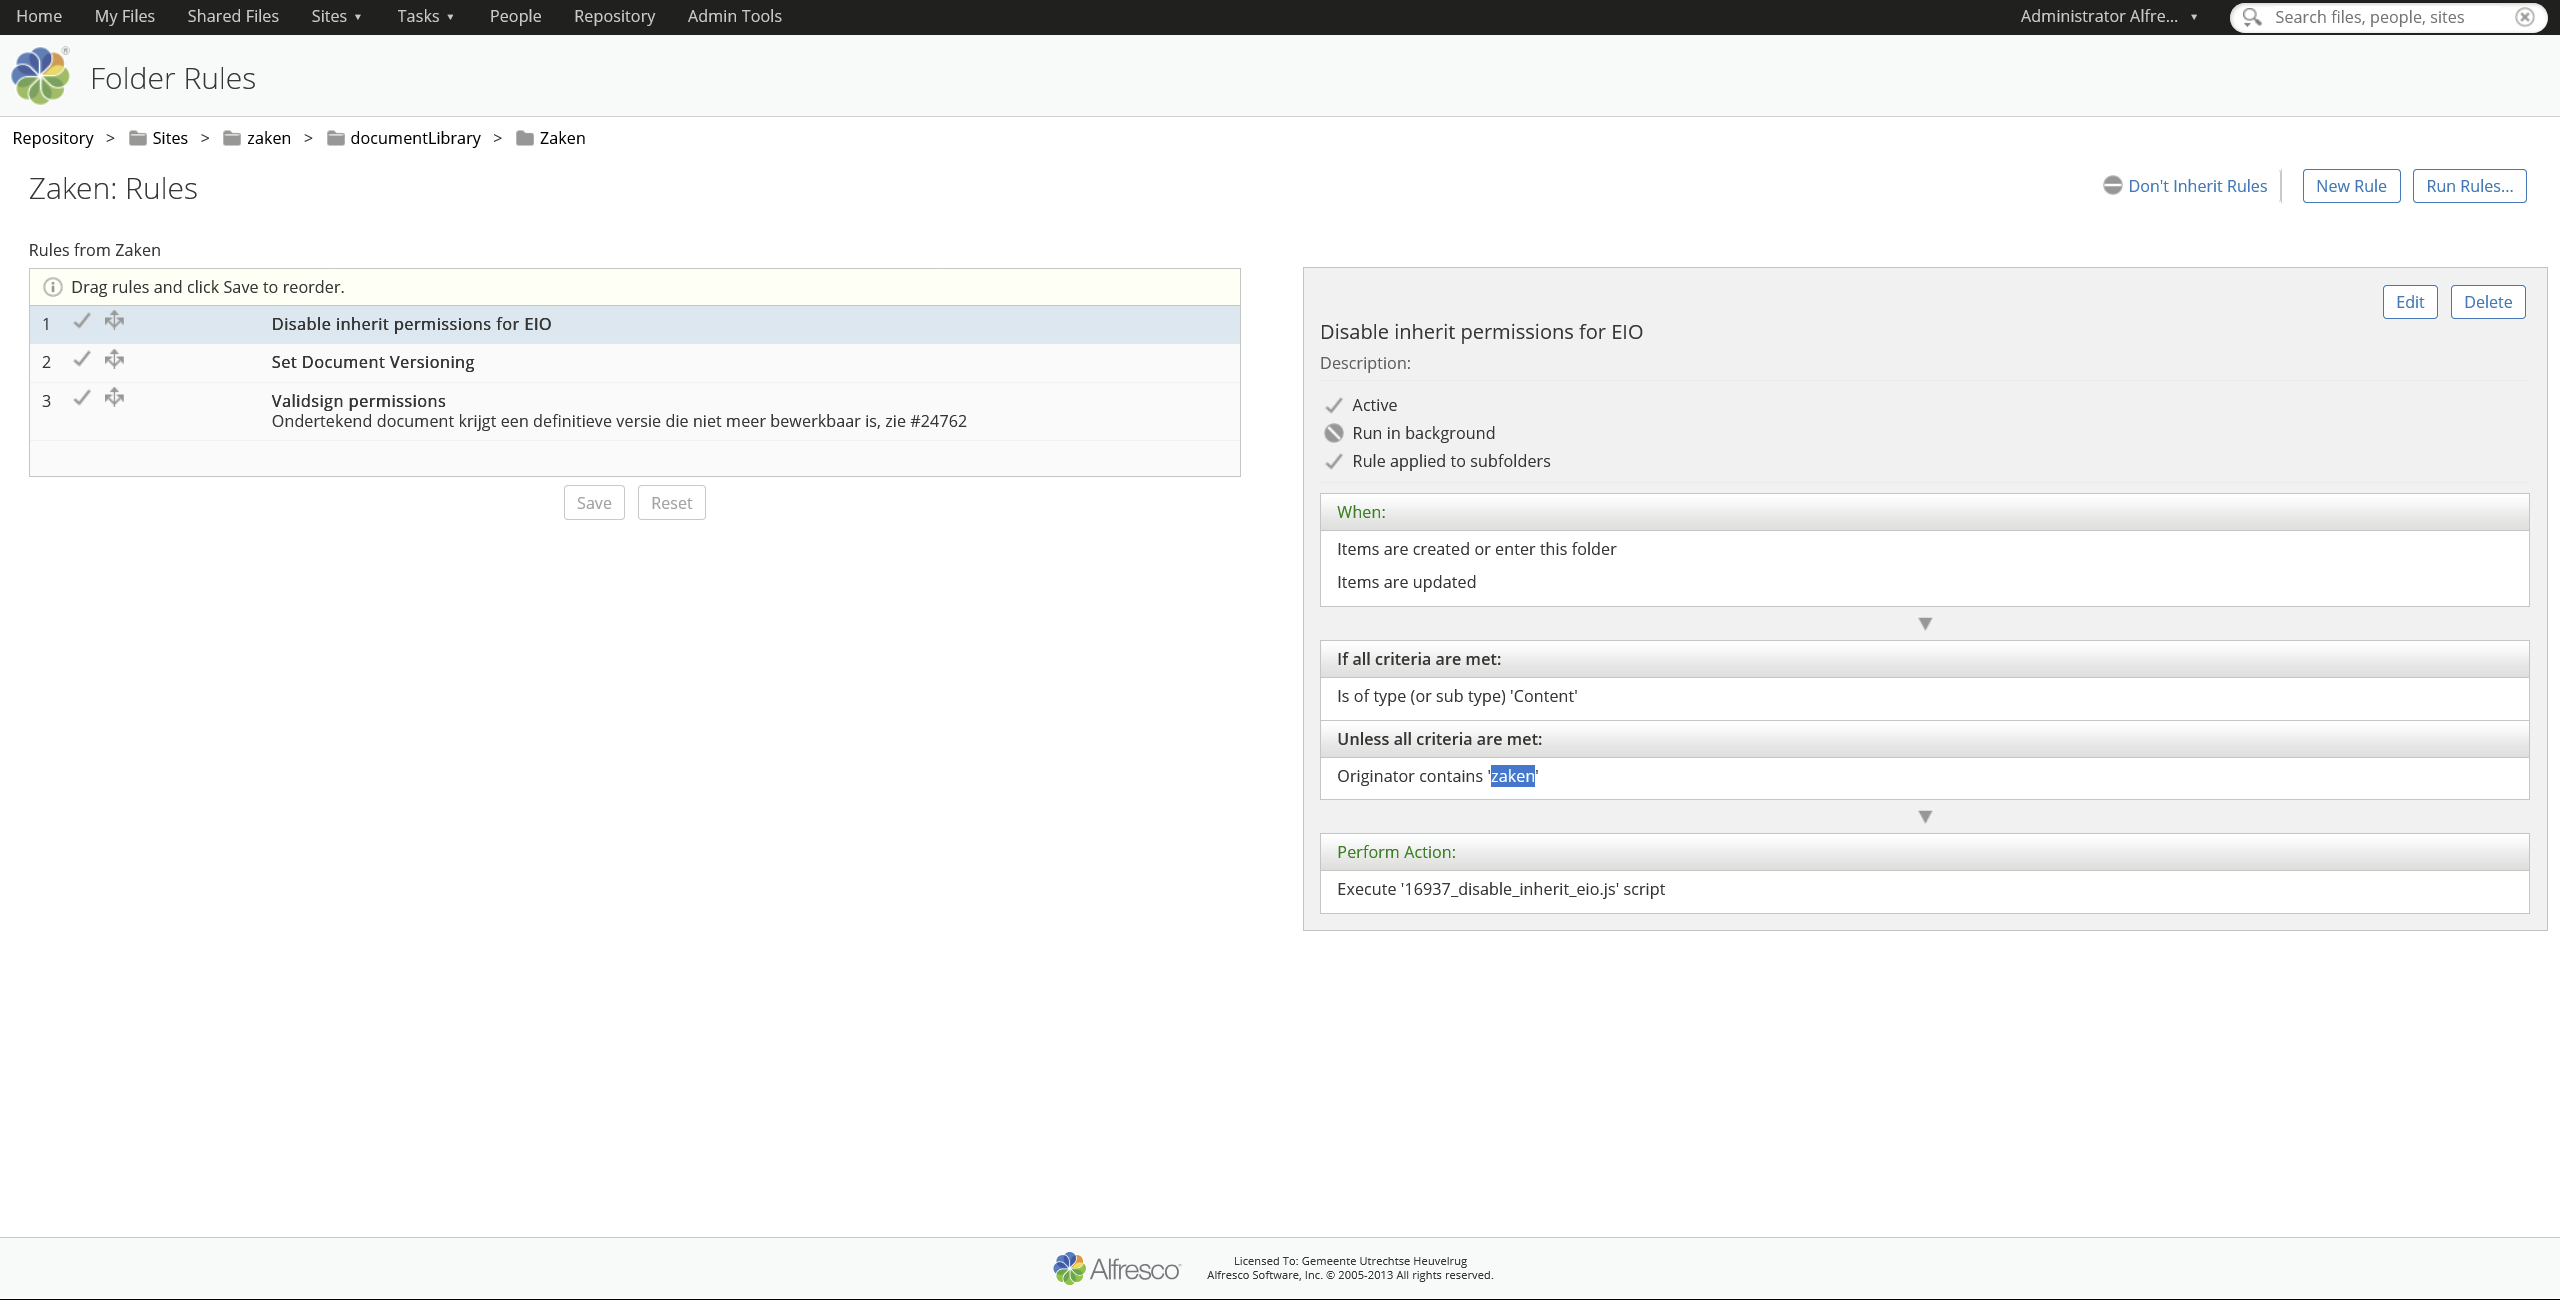
Task: Click the Sites folder icon in breadcrumb
Action: tap(138, 138)
